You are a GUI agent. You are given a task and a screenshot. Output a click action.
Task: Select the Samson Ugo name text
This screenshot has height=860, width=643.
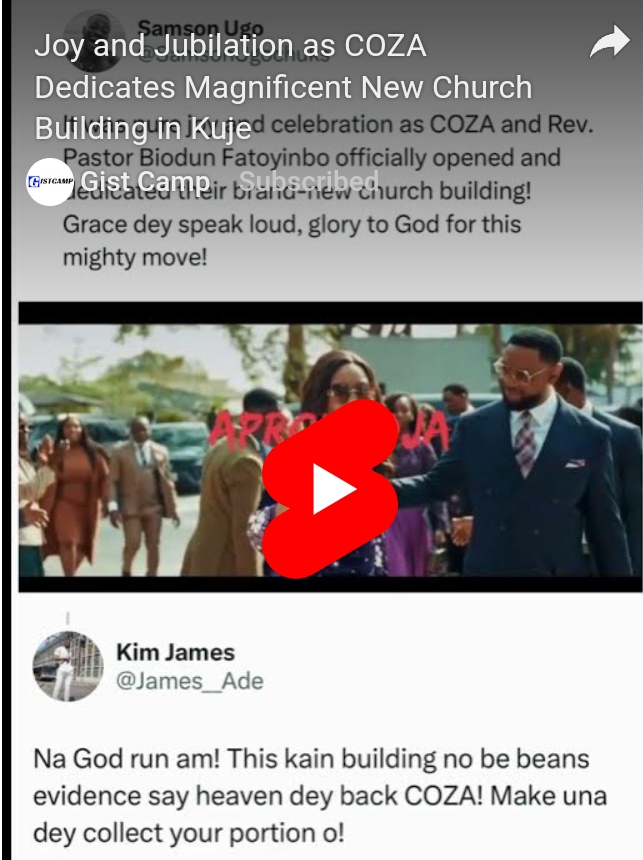click(x=200, y=26)
